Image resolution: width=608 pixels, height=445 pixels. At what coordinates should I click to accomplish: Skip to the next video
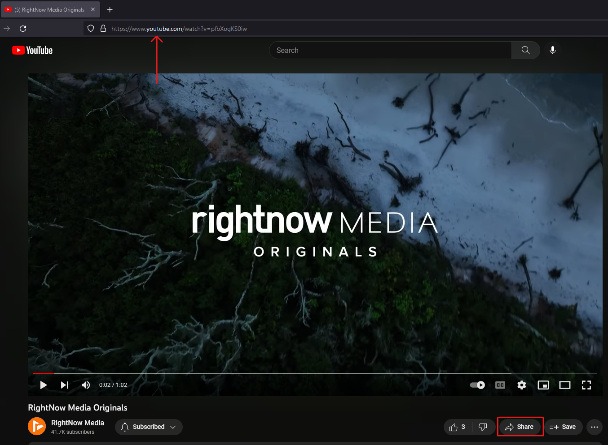click(x=64, y=385)
